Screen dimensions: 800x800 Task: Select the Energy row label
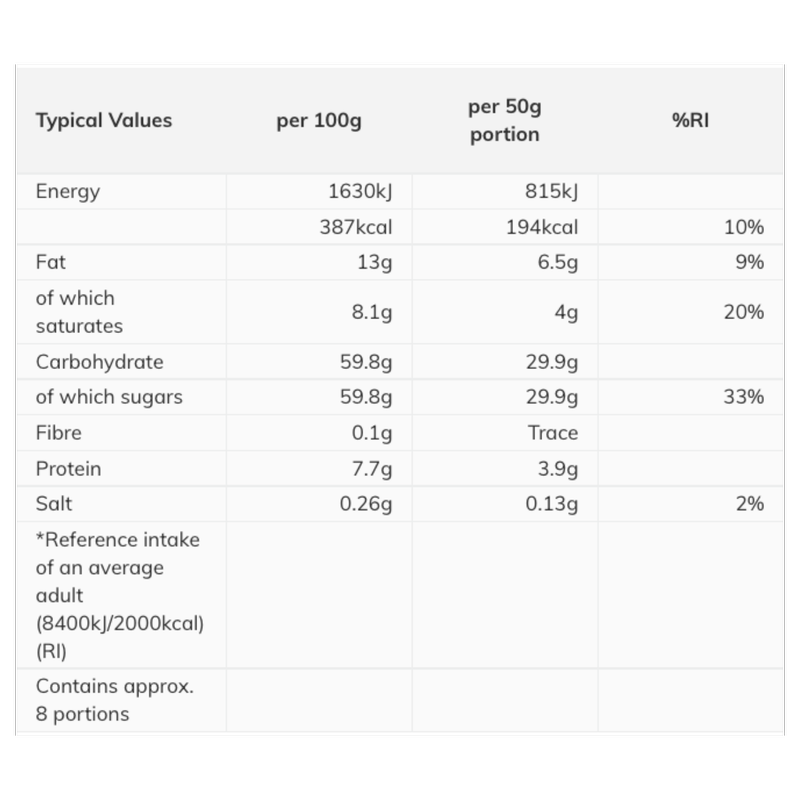pos(68,191)
